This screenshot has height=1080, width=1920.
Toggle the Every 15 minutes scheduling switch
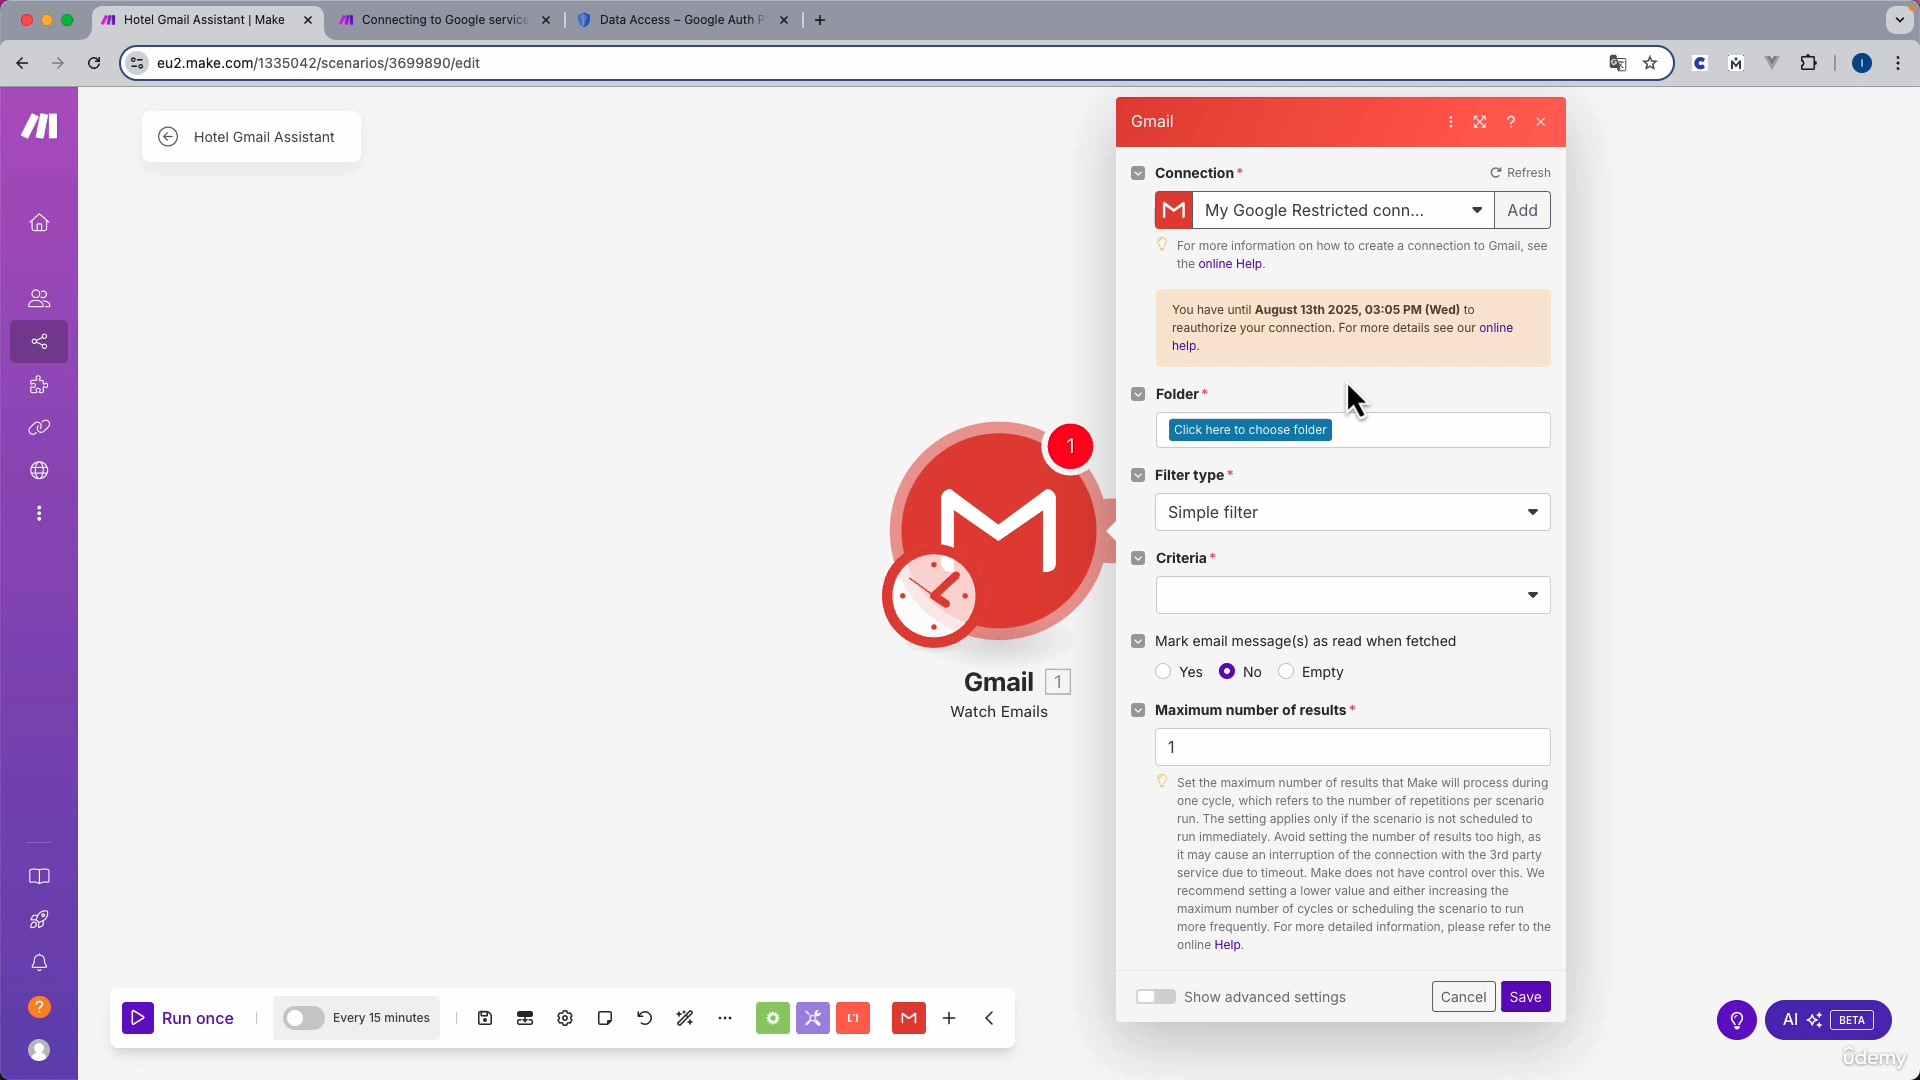coord(303,1018)
